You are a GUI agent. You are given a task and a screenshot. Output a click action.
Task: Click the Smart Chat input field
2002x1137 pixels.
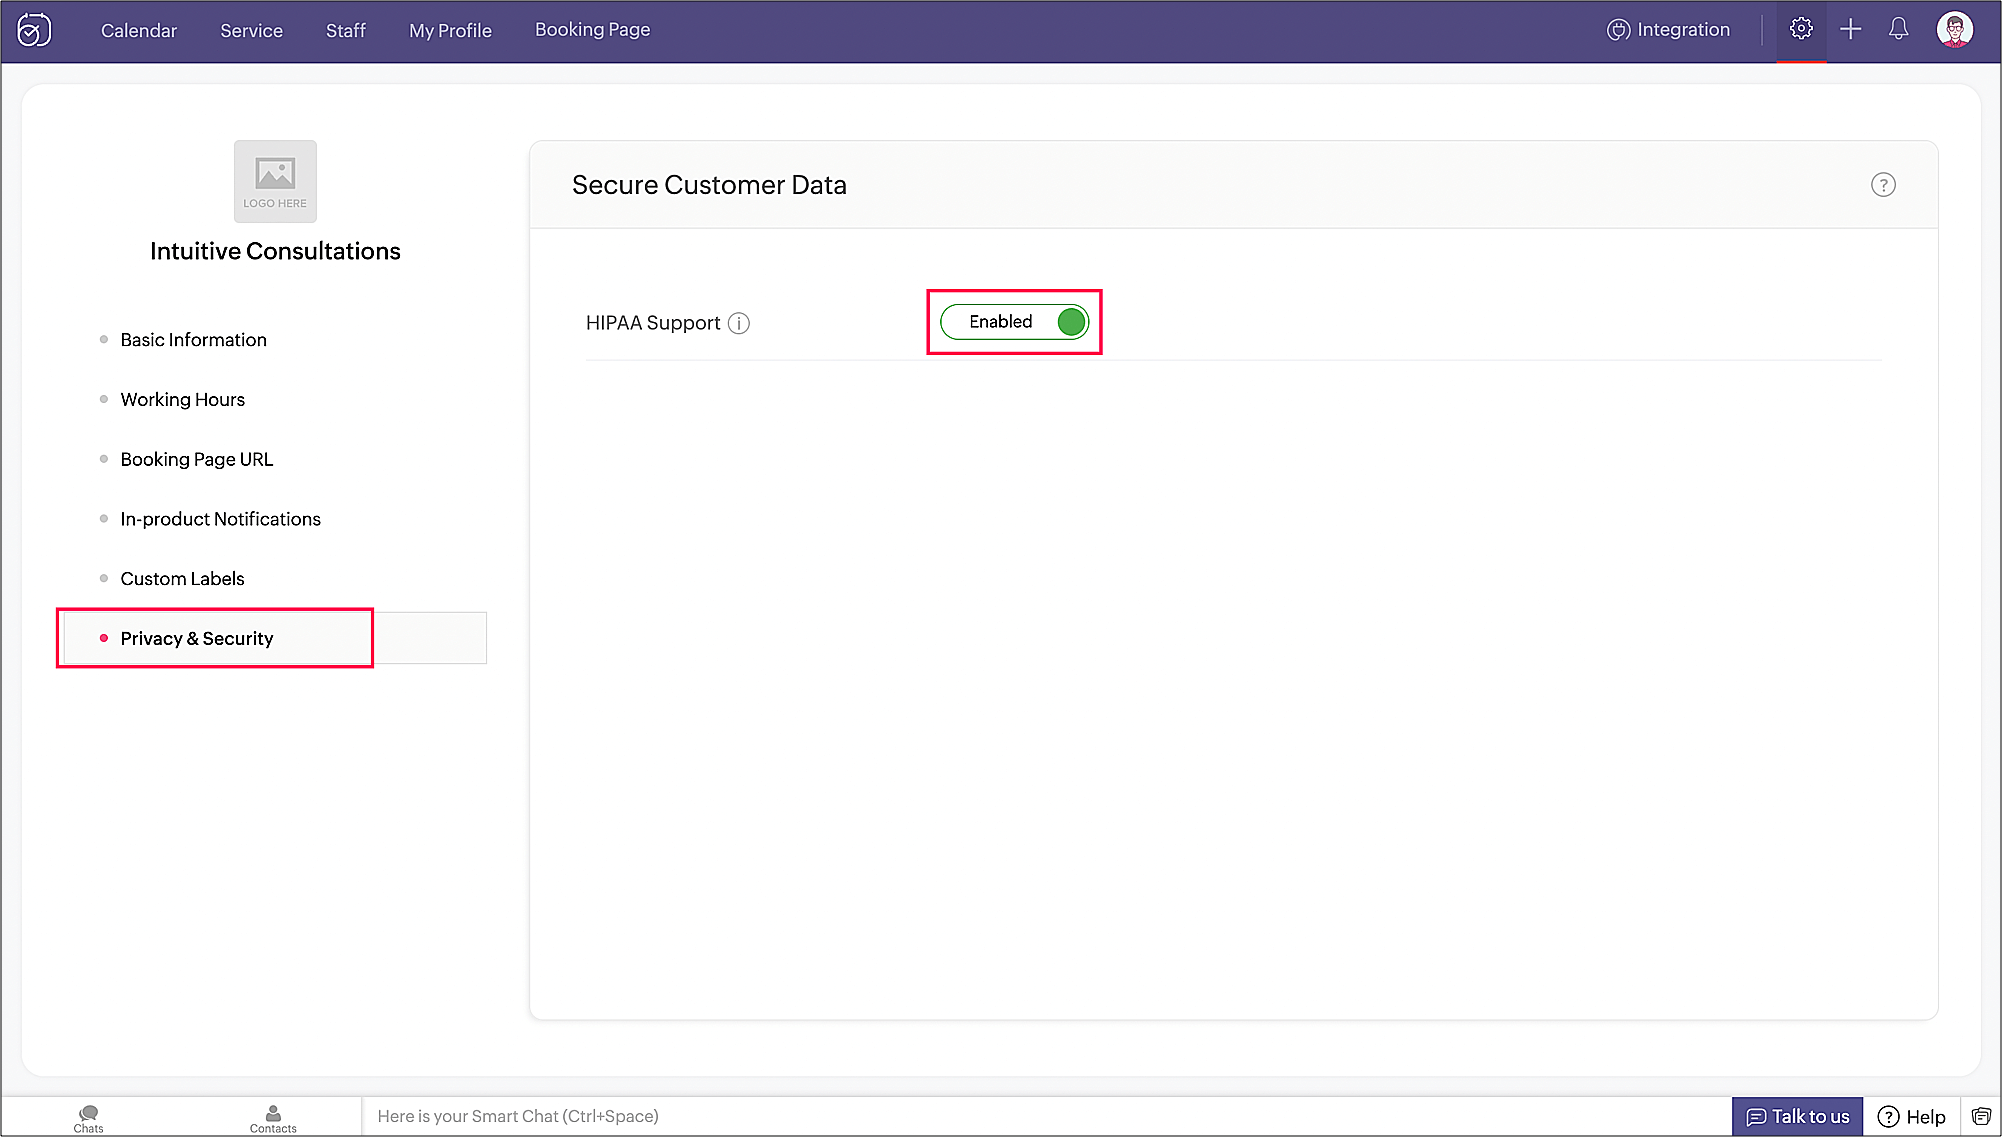point(1040,1116)
